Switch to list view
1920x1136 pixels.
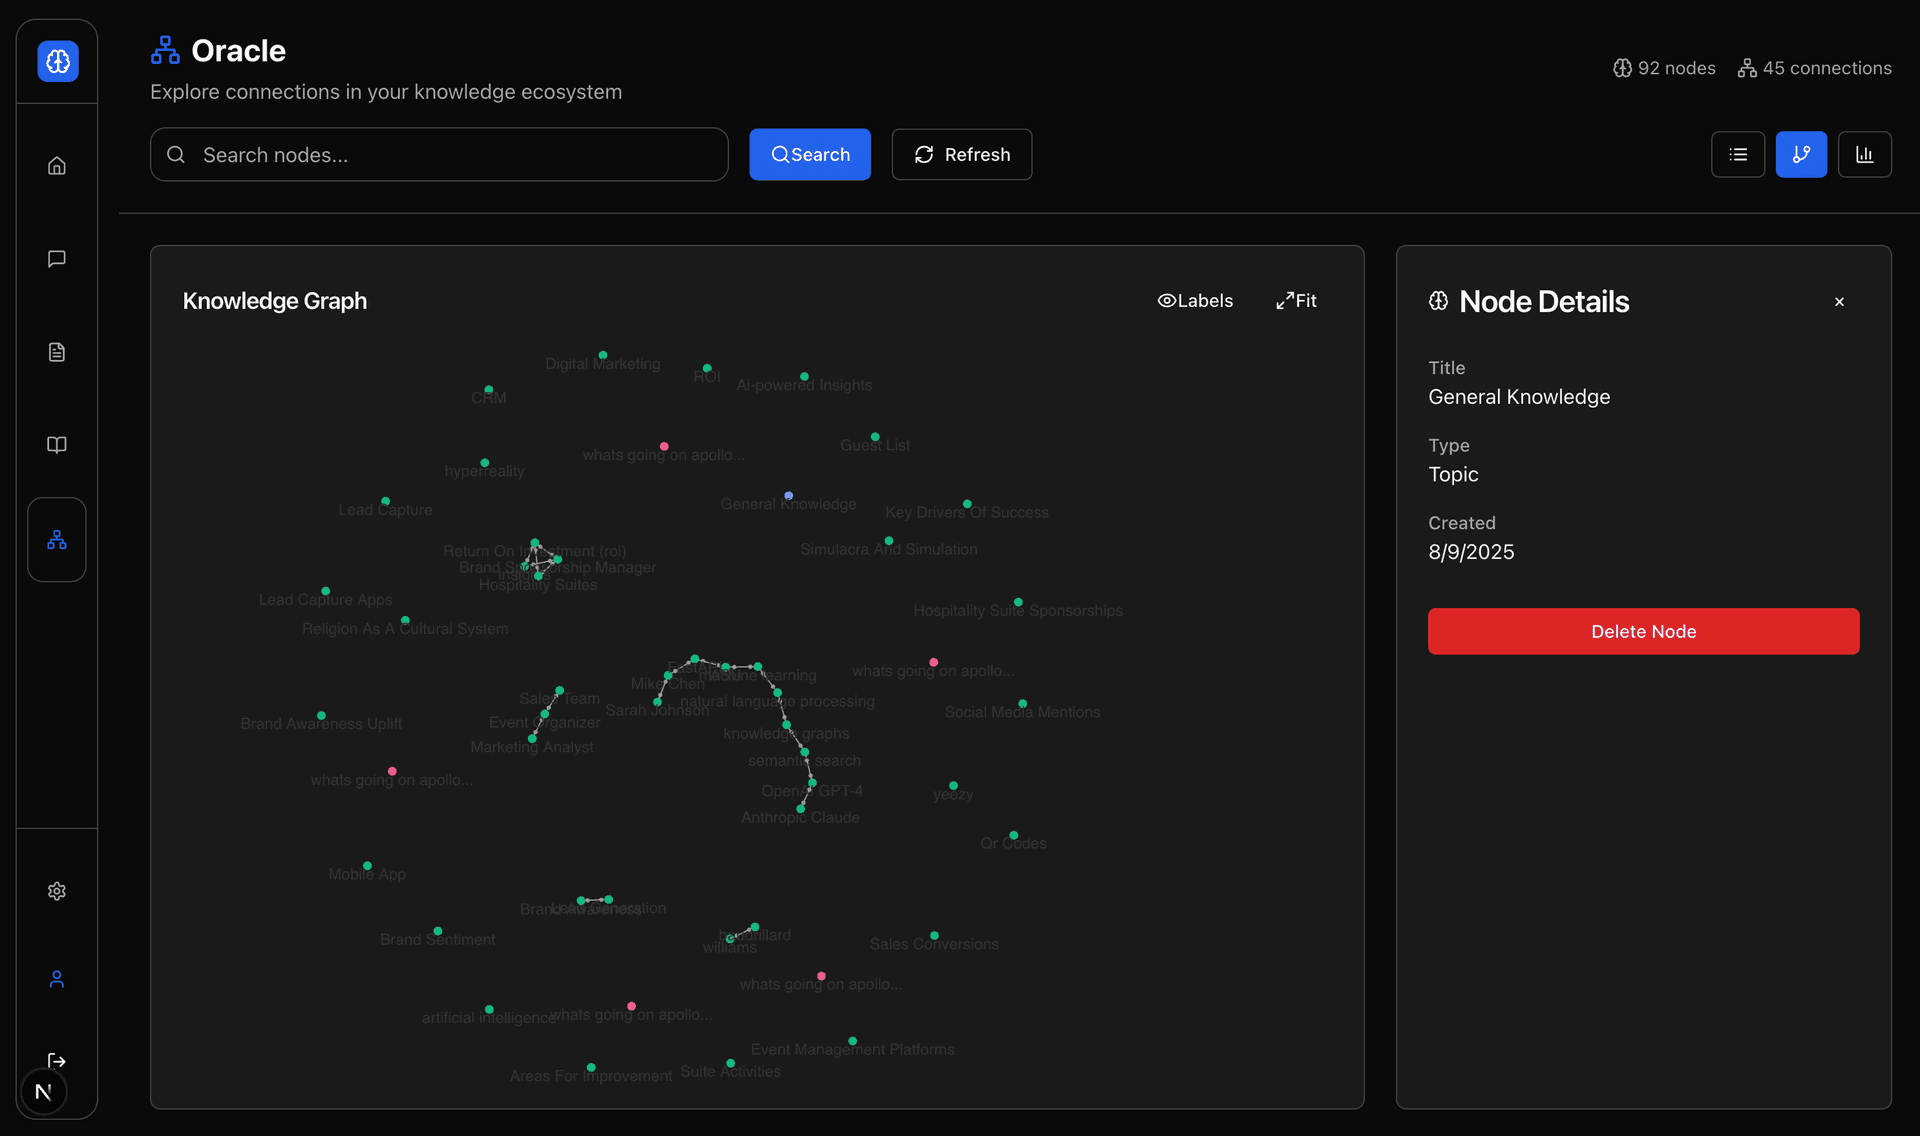click(x=1738, y=155)
